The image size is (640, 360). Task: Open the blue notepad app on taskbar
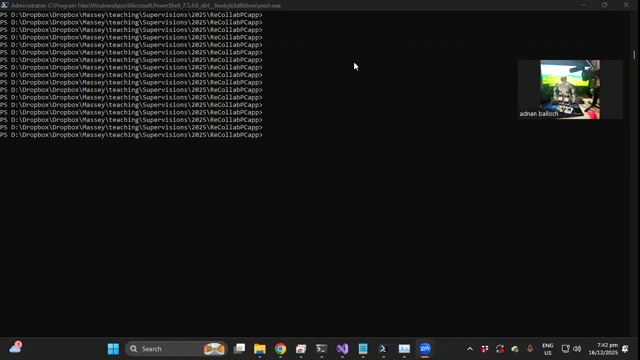[363, 349]
